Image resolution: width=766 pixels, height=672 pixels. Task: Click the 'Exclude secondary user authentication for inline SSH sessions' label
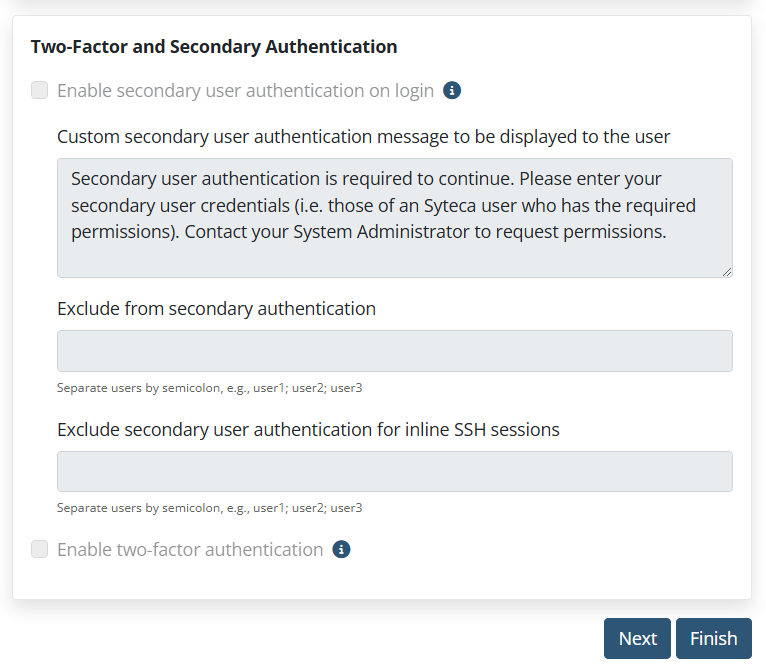click(x=308, y=430)
